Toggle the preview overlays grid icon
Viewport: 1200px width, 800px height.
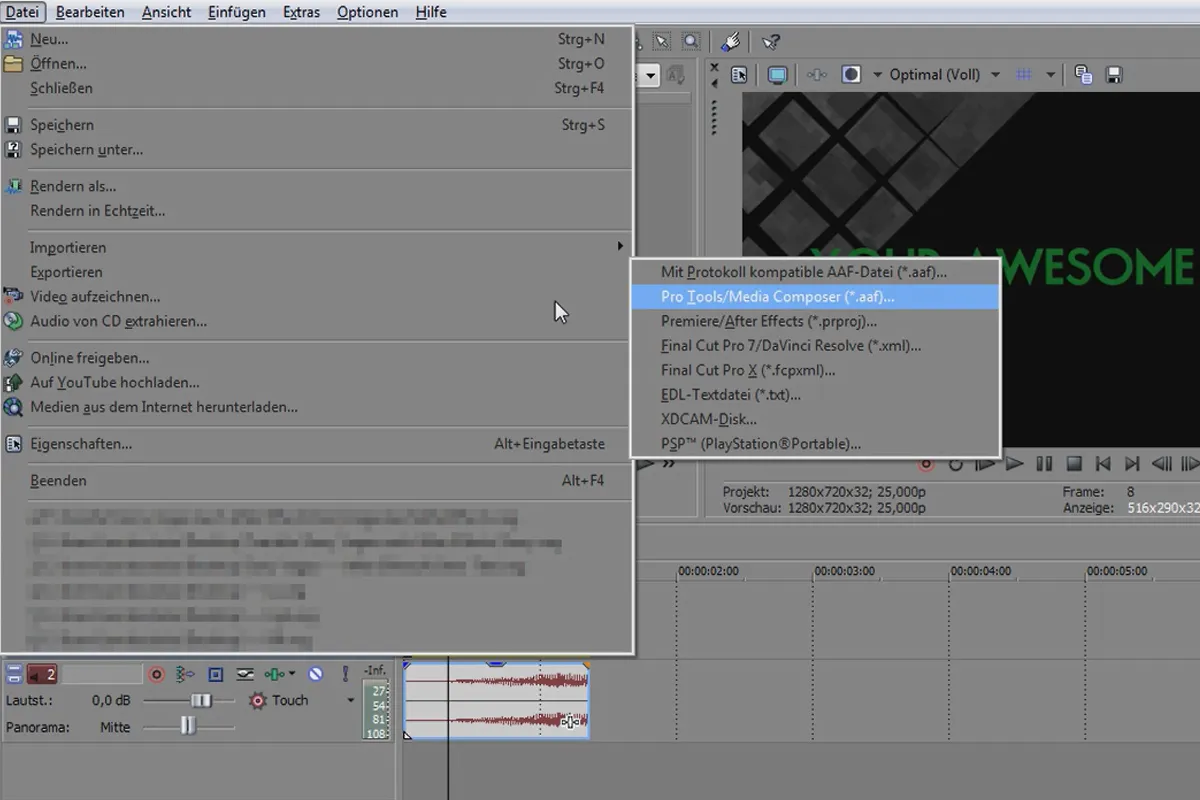pos(1024,75)
